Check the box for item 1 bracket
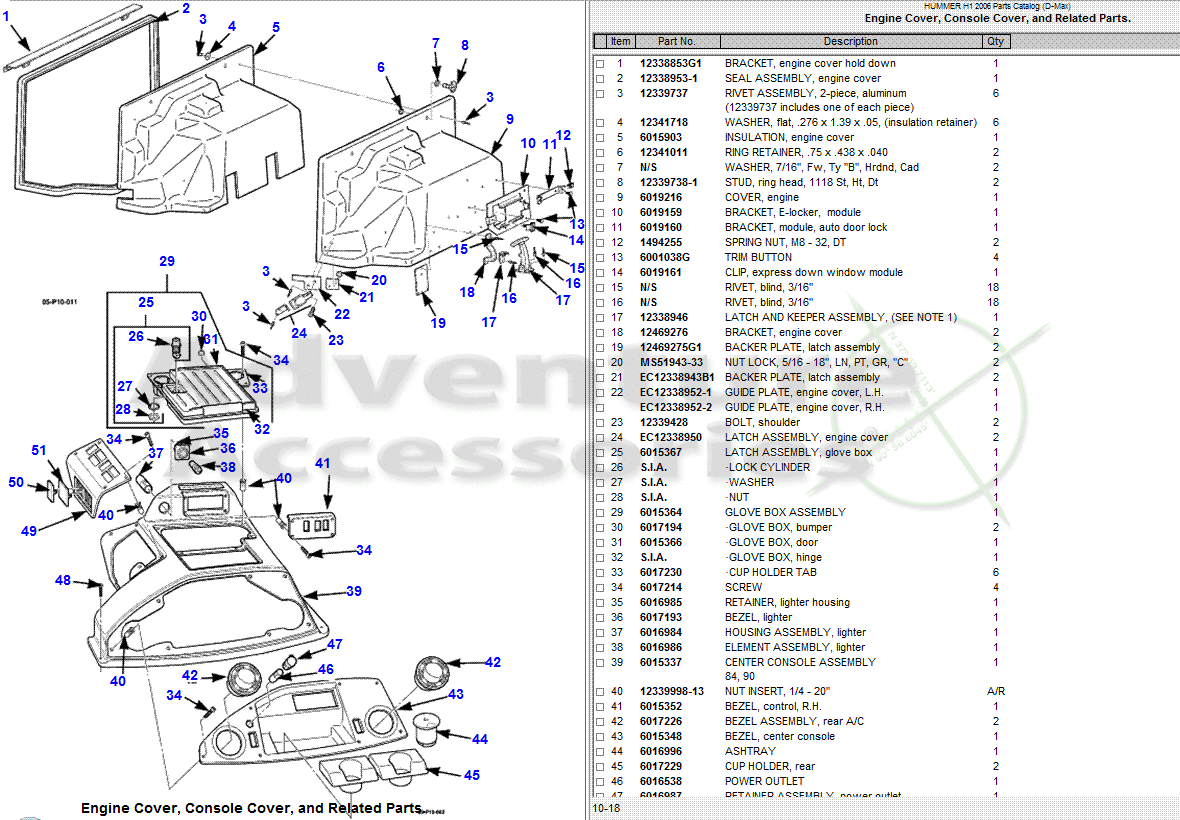Image resolution: width=1180 pixels, height=820 pixels. [x=600, y=64]
